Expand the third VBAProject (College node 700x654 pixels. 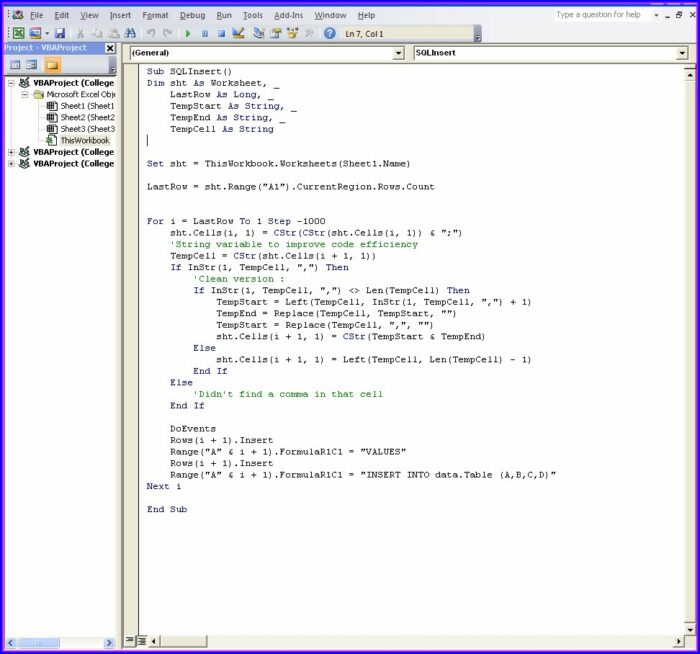click(x=11, y=163)
